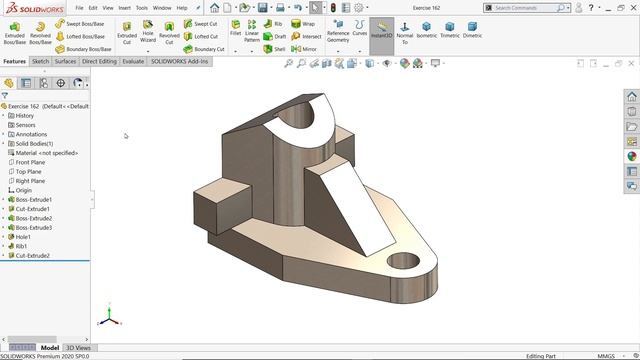Click Boundary Boss/Base

coord(84,49)
